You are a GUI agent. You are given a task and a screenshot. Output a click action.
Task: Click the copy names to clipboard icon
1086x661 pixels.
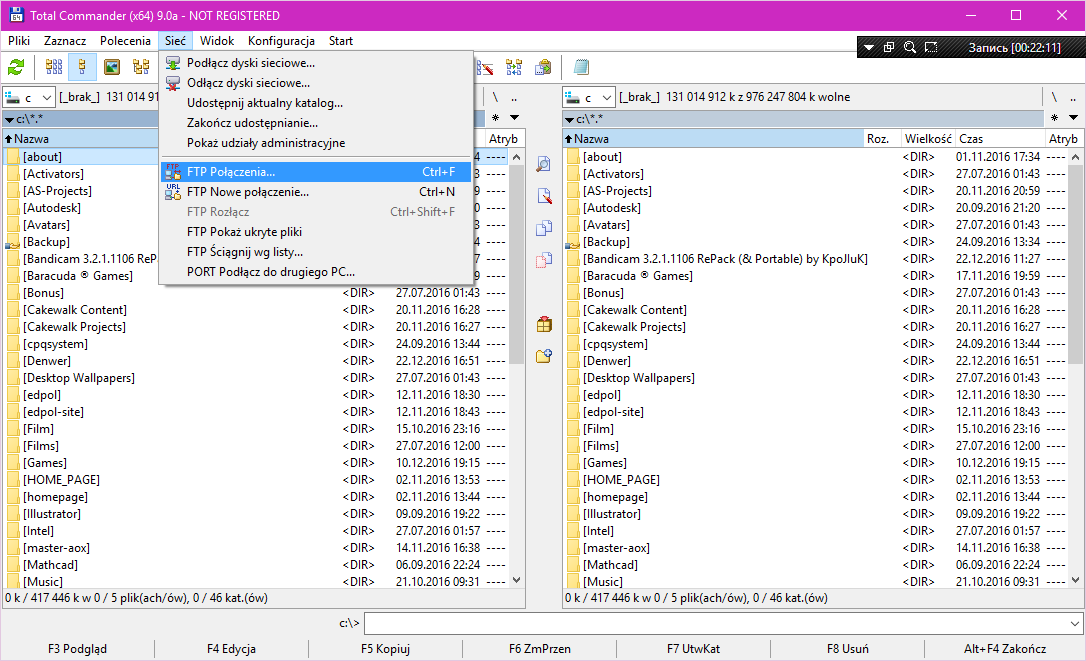(544, 67)
